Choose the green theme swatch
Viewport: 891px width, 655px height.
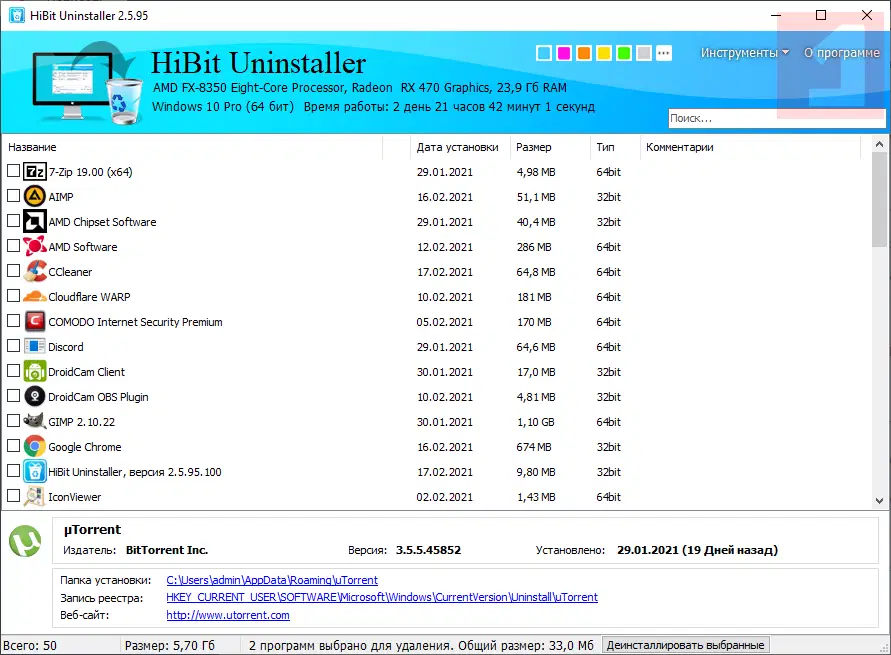[624, 53]
